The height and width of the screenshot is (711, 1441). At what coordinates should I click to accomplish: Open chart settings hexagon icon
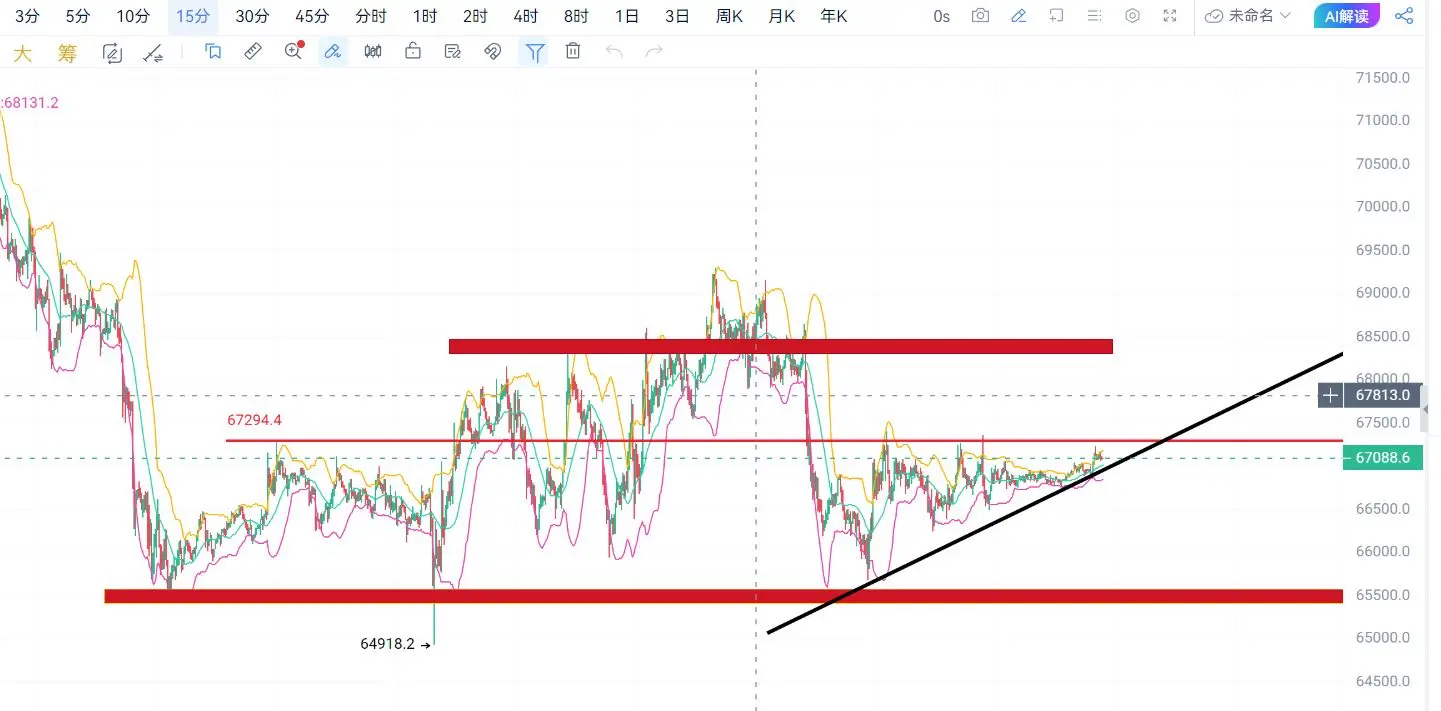point(1133,16)
